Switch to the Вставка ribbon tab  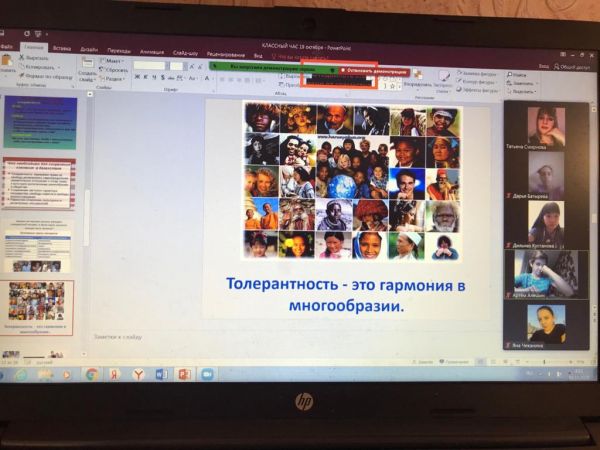[x=61, y=48]
